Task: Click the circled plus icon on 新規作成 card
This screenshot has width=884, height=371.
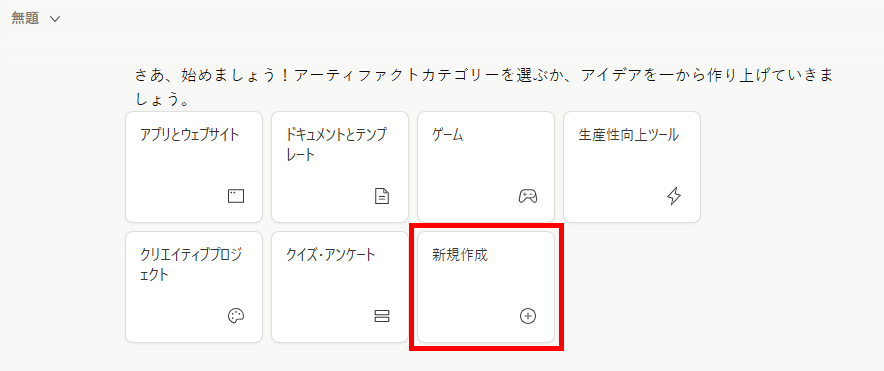Action: click(x=528, y=316)
